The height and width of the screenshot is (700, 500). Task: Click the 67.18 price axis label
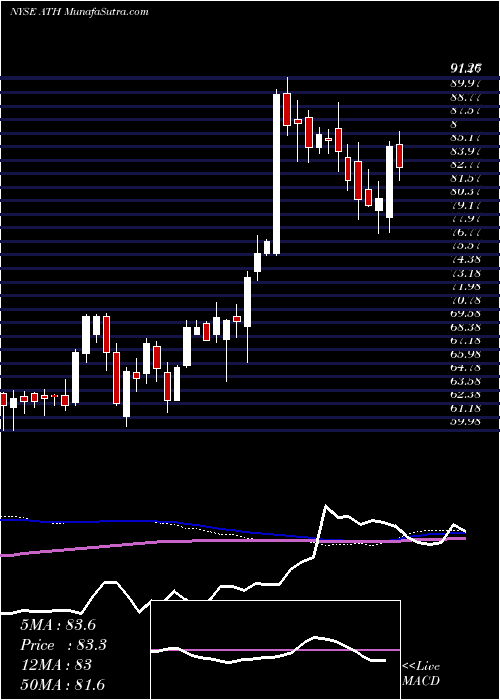coord(466,340)
